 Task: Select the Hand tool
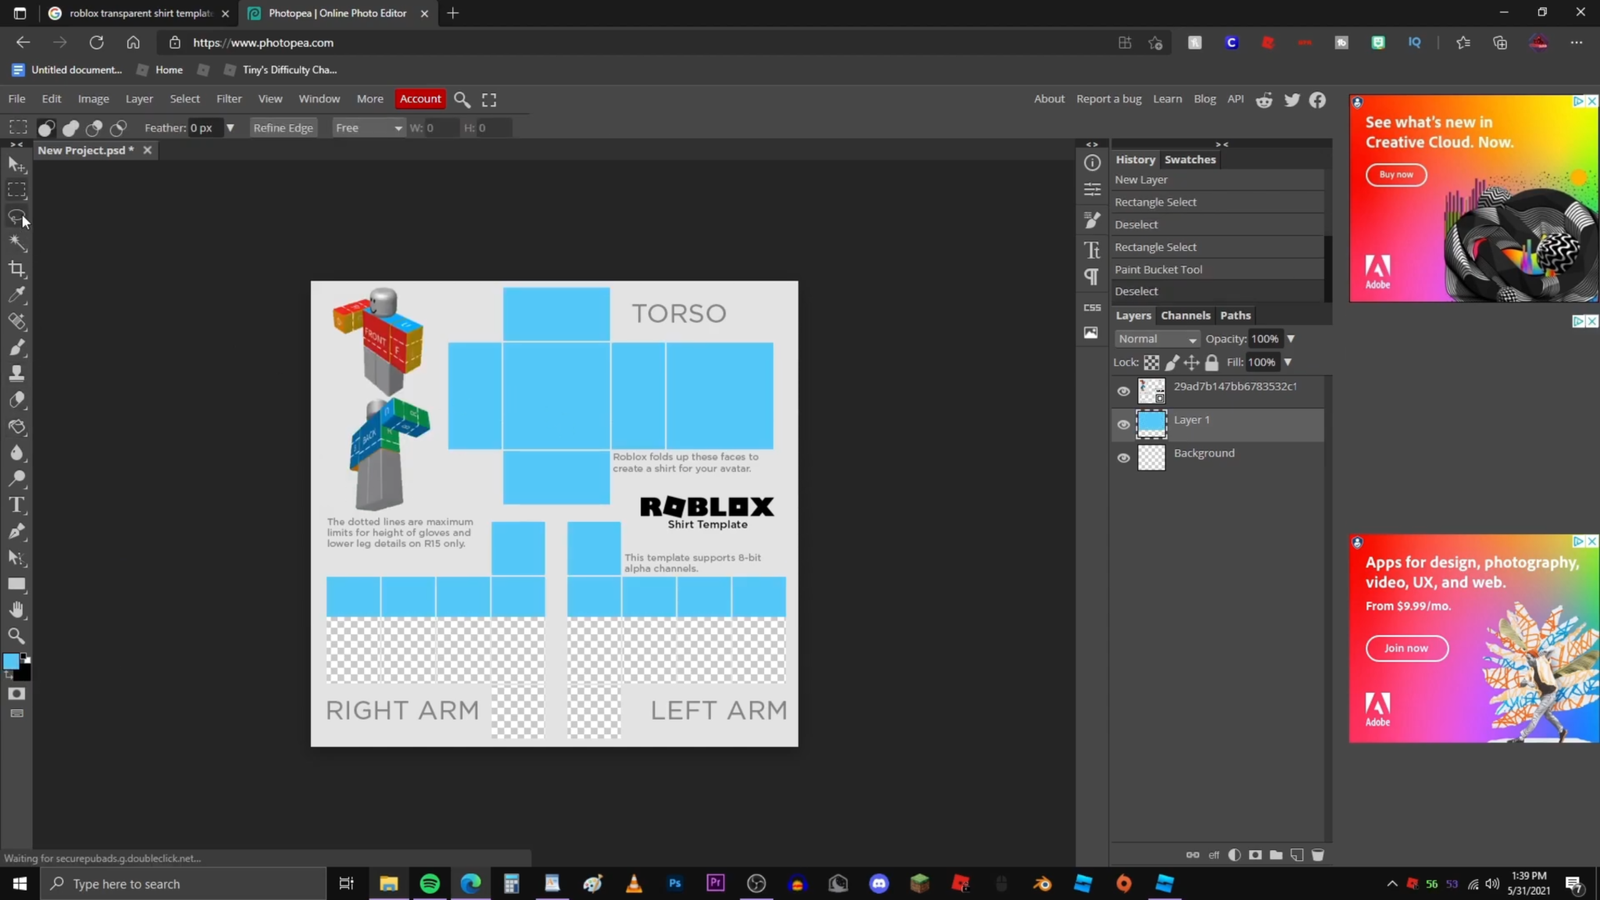(x=17, y=610)
